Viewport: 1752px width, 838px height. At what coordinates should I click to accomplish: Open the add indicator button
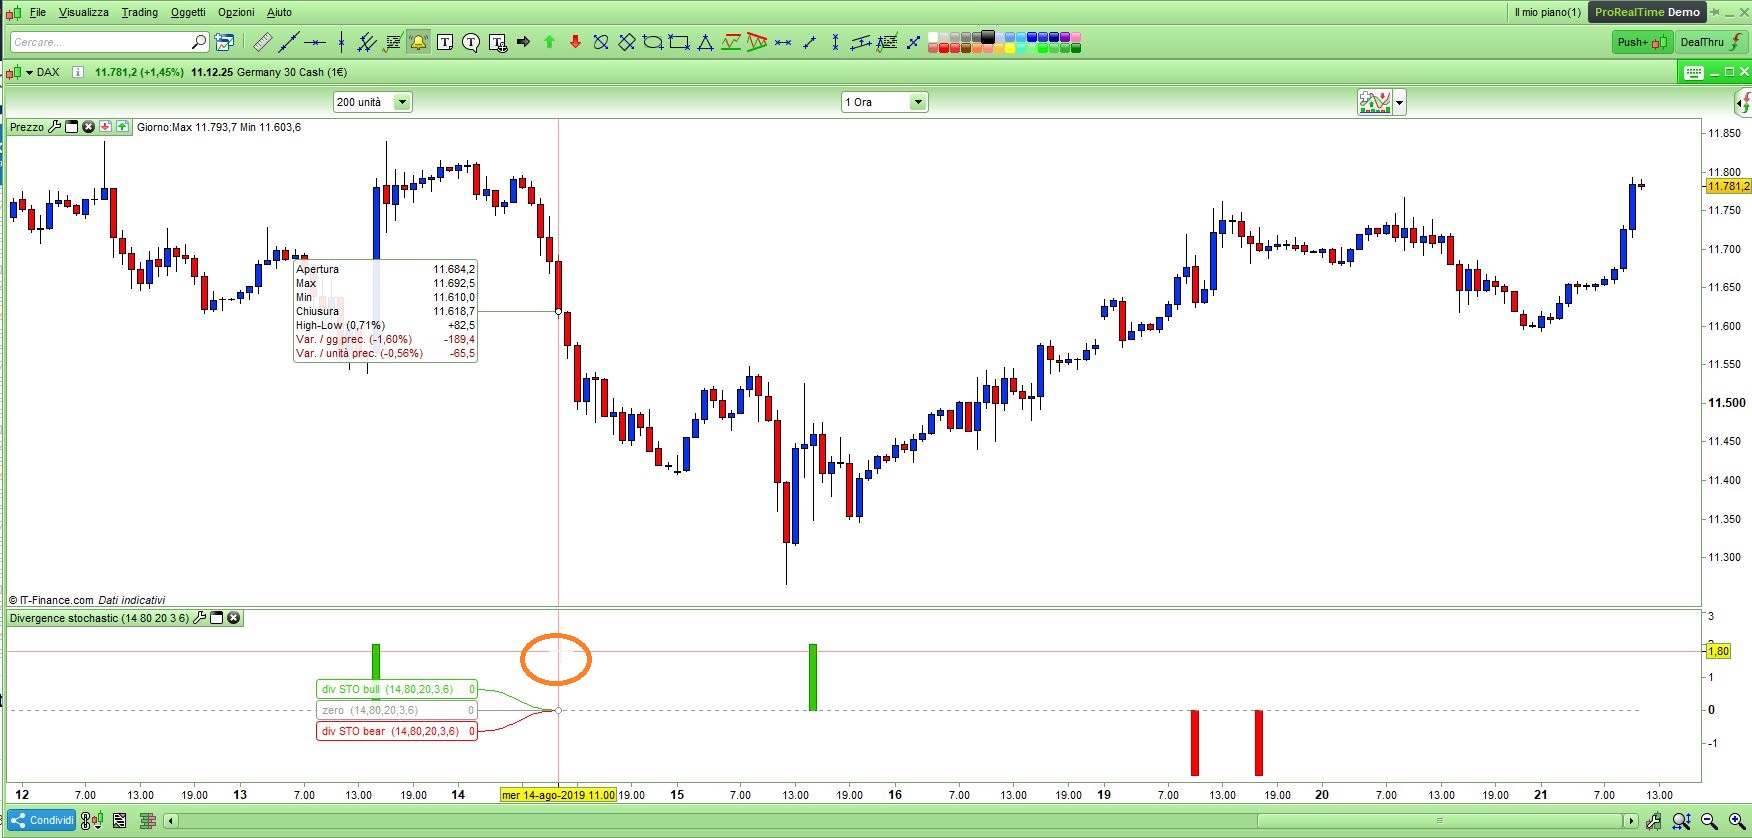pos(1375,102)
